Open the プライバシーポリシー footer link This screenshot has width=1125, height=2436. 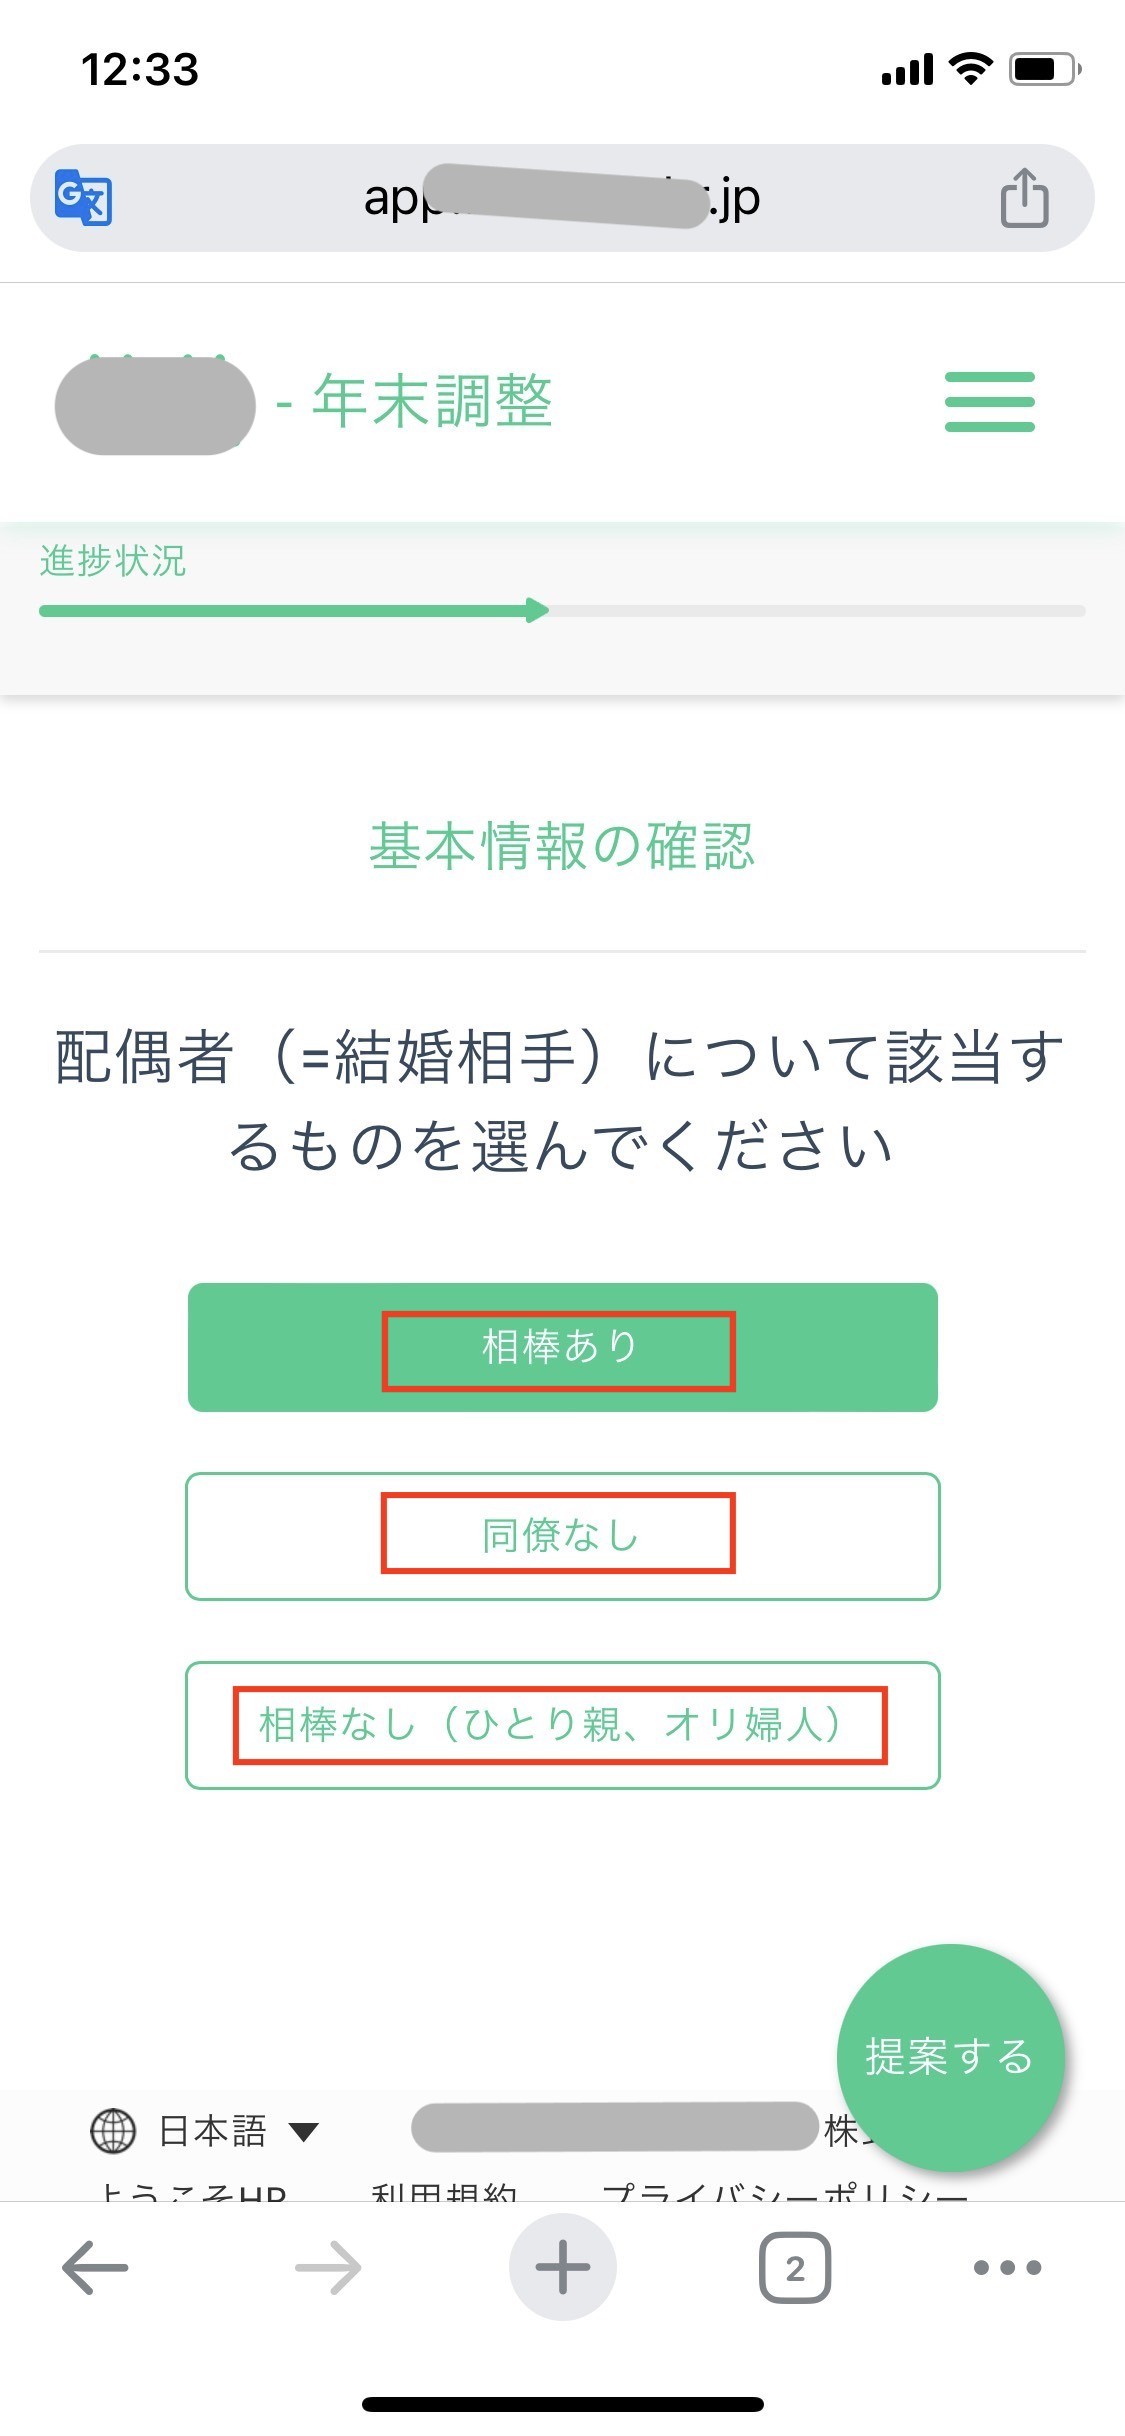tap(785, 2193)
